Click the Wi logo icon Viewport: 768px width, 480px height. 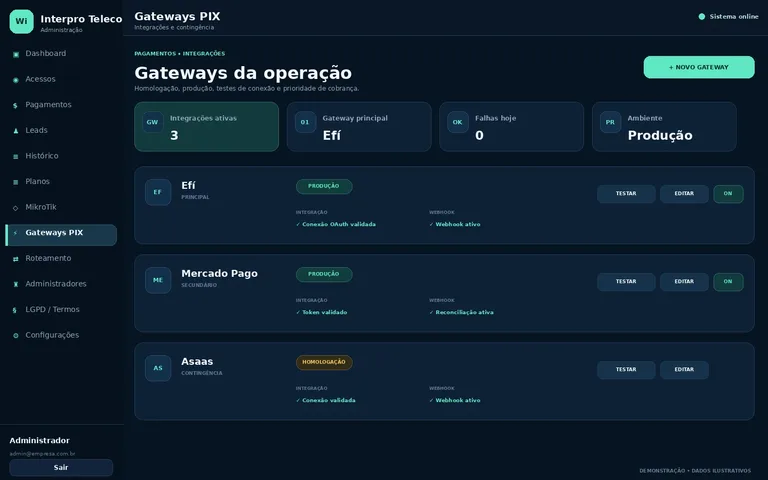pos(22,22)
